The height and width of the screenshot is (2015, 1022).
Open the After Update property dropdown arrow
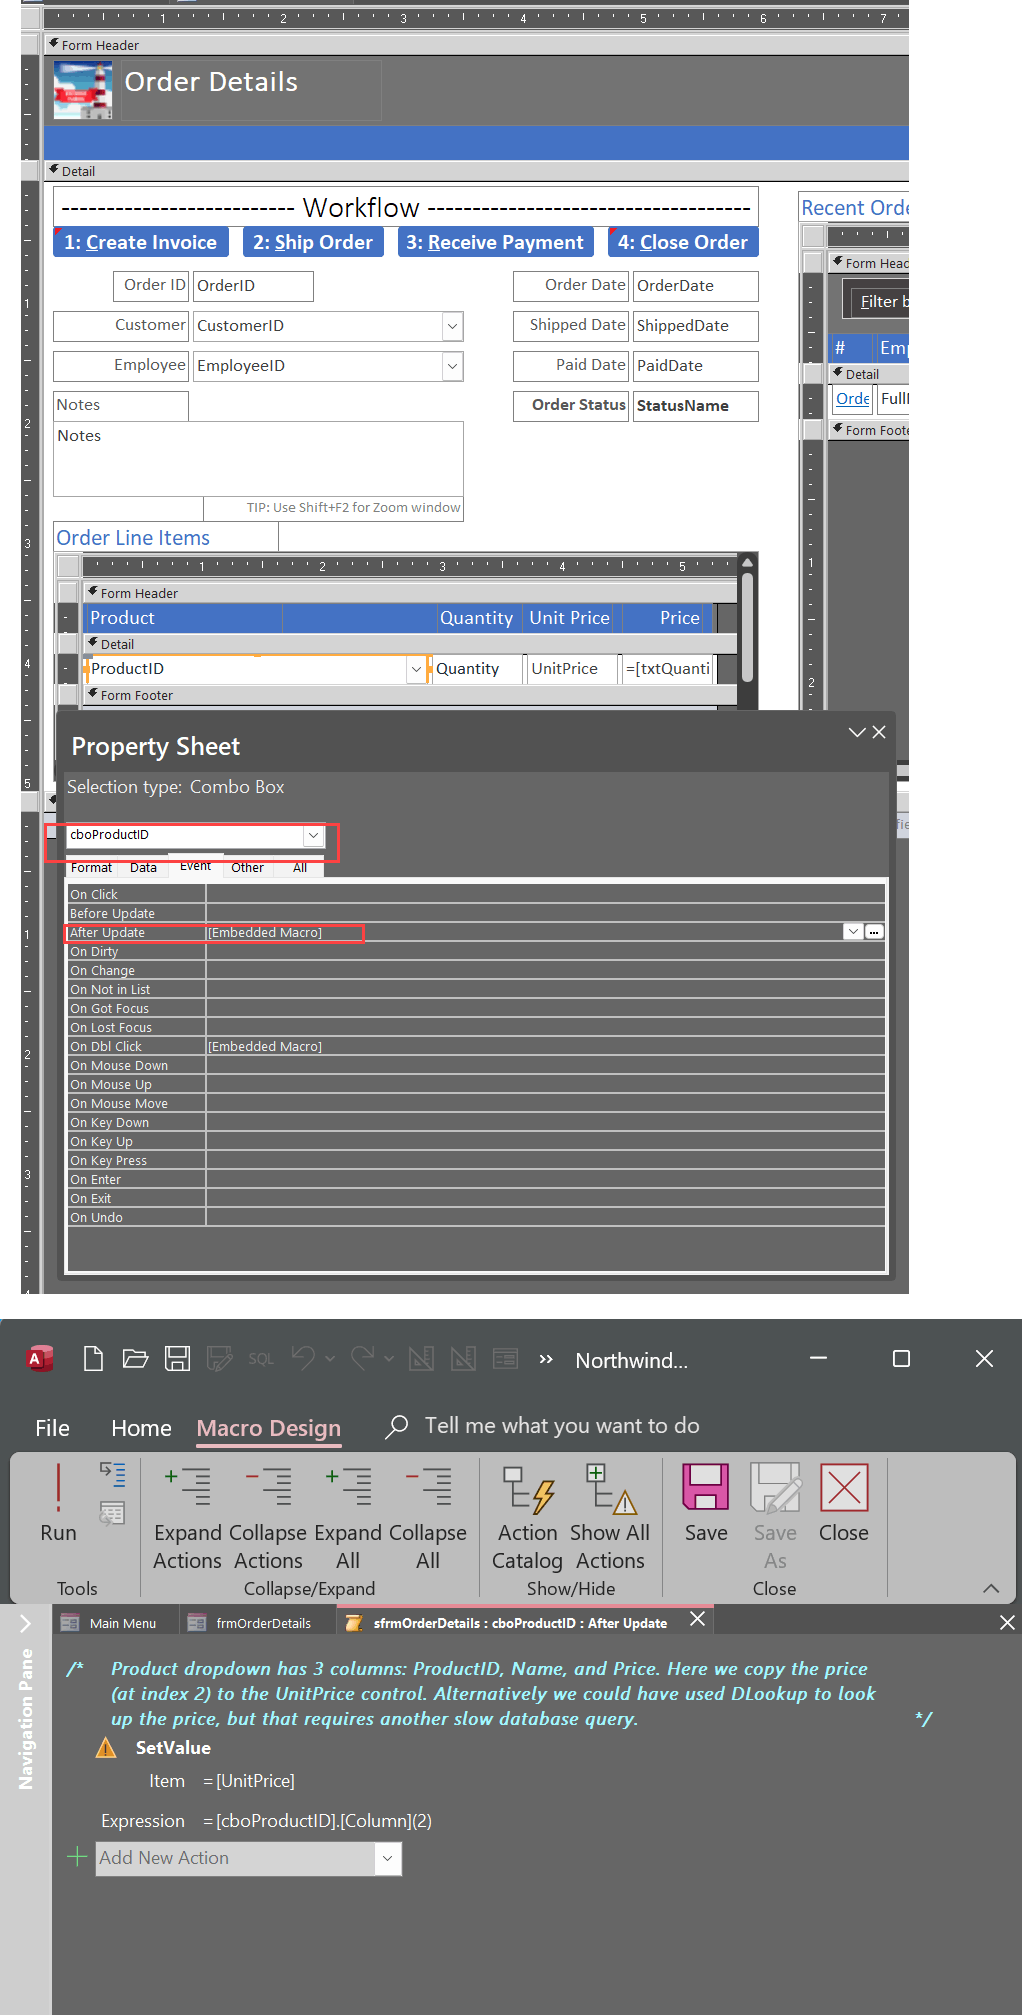pos(853,932)
